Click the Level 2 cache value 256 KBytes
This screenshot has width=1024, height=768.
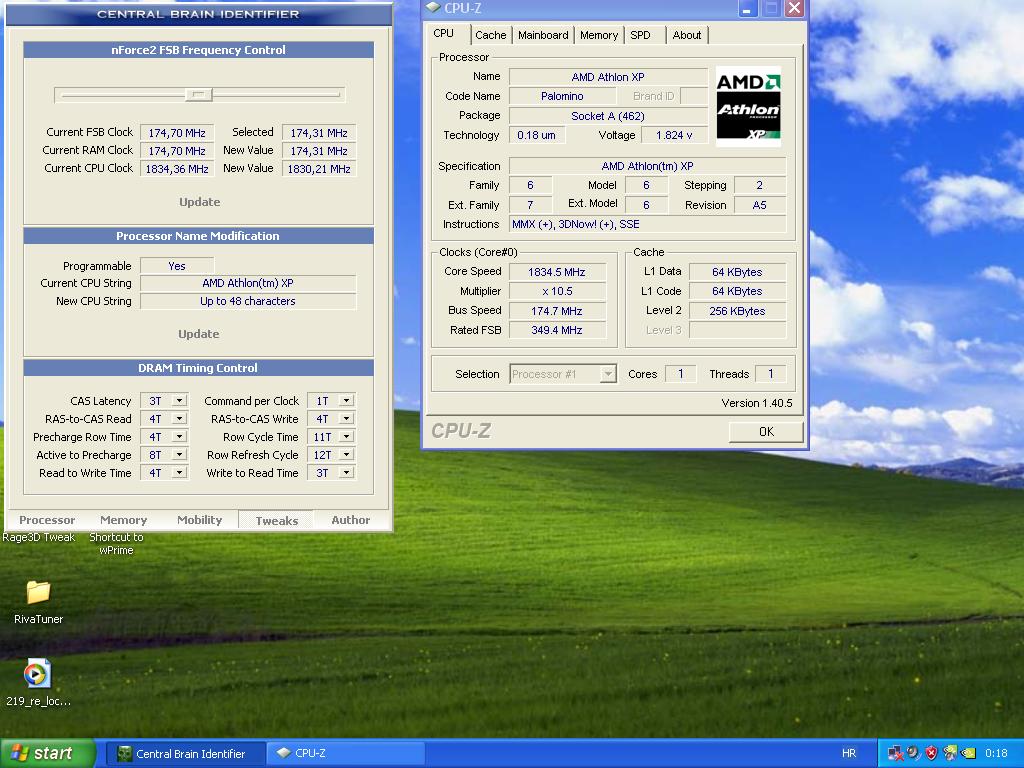pos(737,311)
